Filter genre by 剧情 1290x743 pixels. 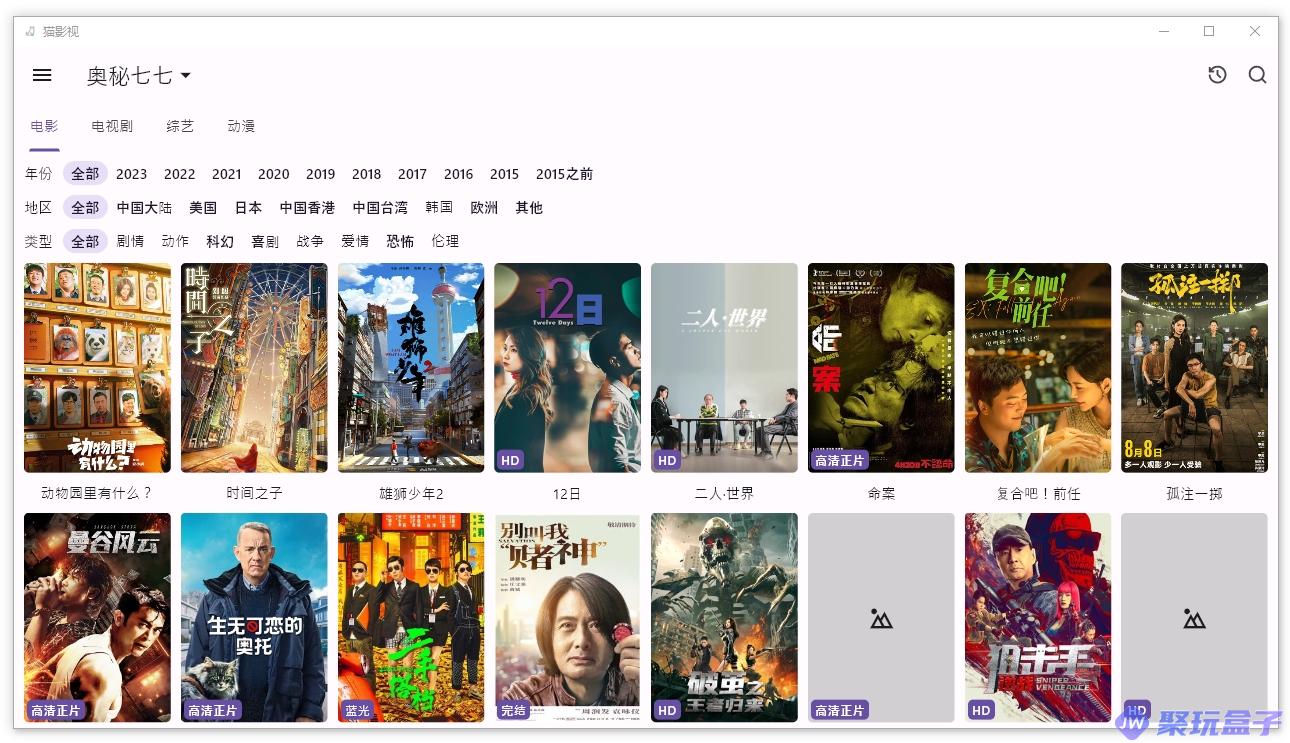point(130,241)
